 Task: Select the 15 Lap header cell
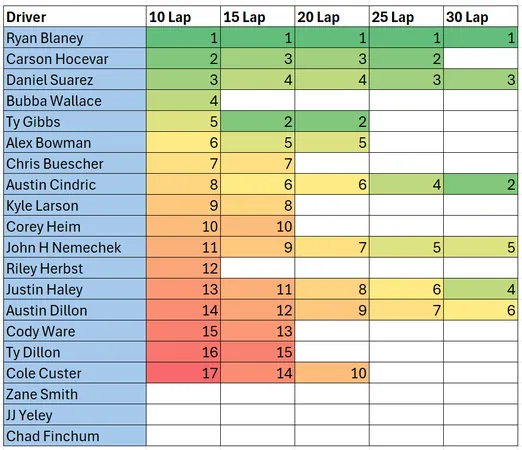258,17
